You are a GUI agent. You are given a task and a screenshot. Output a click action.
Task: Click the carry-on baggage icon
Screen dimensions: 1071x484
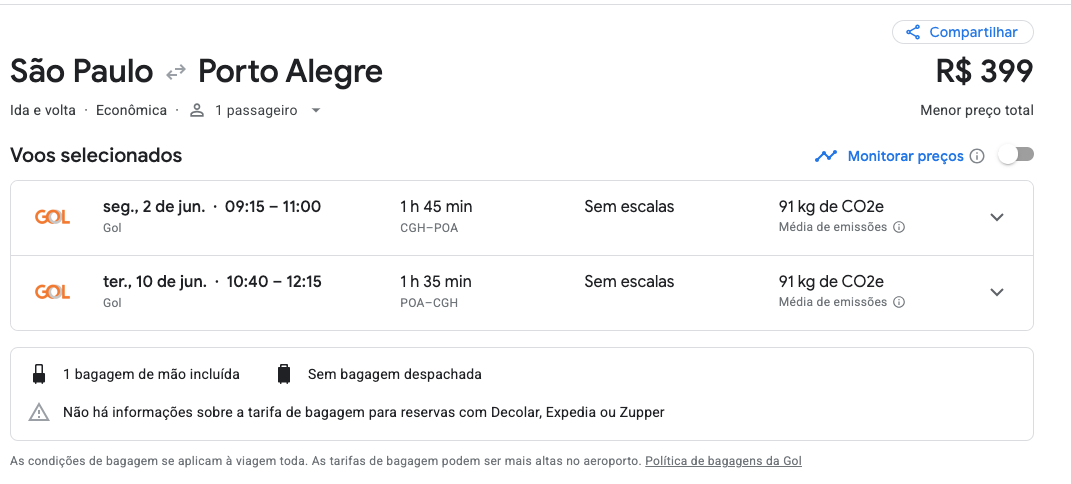click(x=39, y=374)
